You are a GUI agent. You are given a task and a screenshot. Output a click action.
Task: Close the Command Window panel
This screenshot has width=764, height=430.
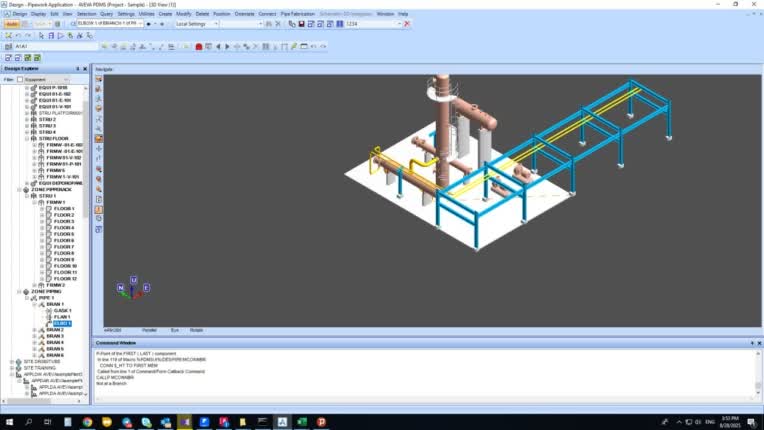pyautogui.click(x=759, y=343)
